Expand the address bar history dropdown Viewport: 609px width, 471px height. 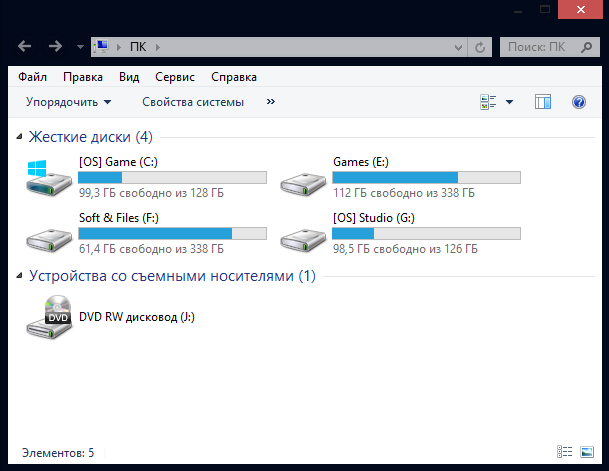459,47
